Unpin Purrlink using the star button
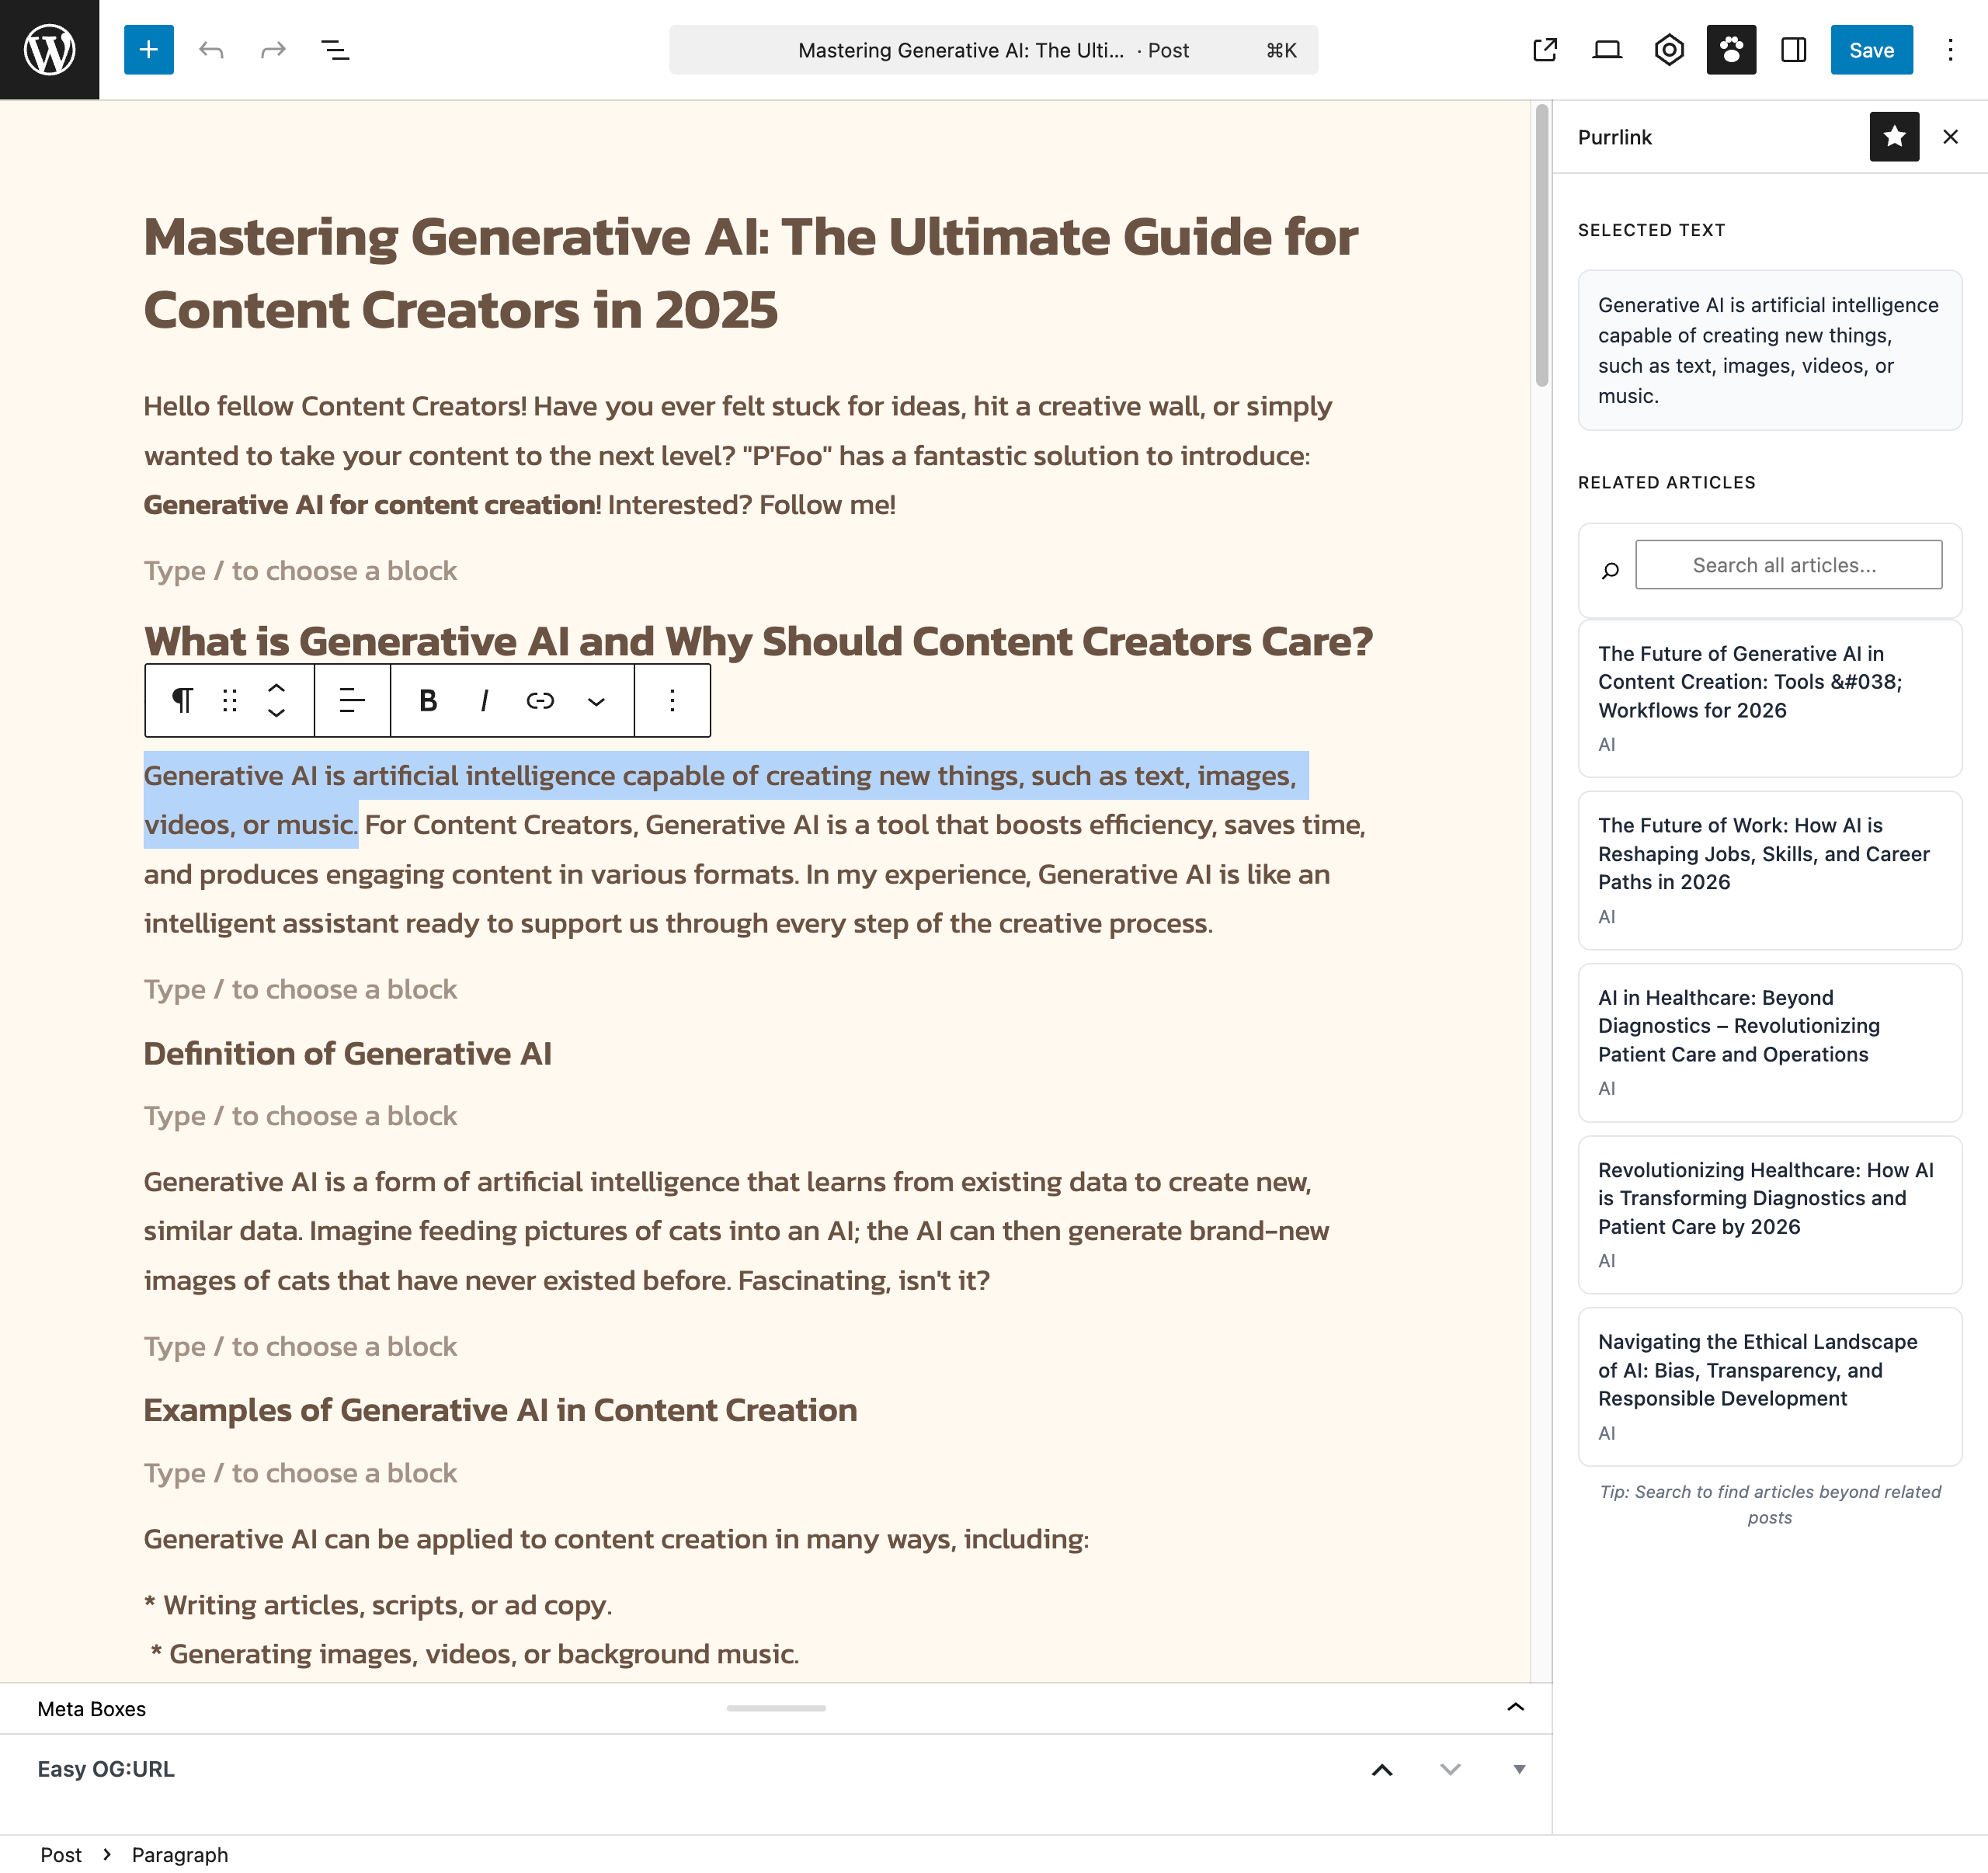Screen dimensions: 1988x1873 point(1893,137)
